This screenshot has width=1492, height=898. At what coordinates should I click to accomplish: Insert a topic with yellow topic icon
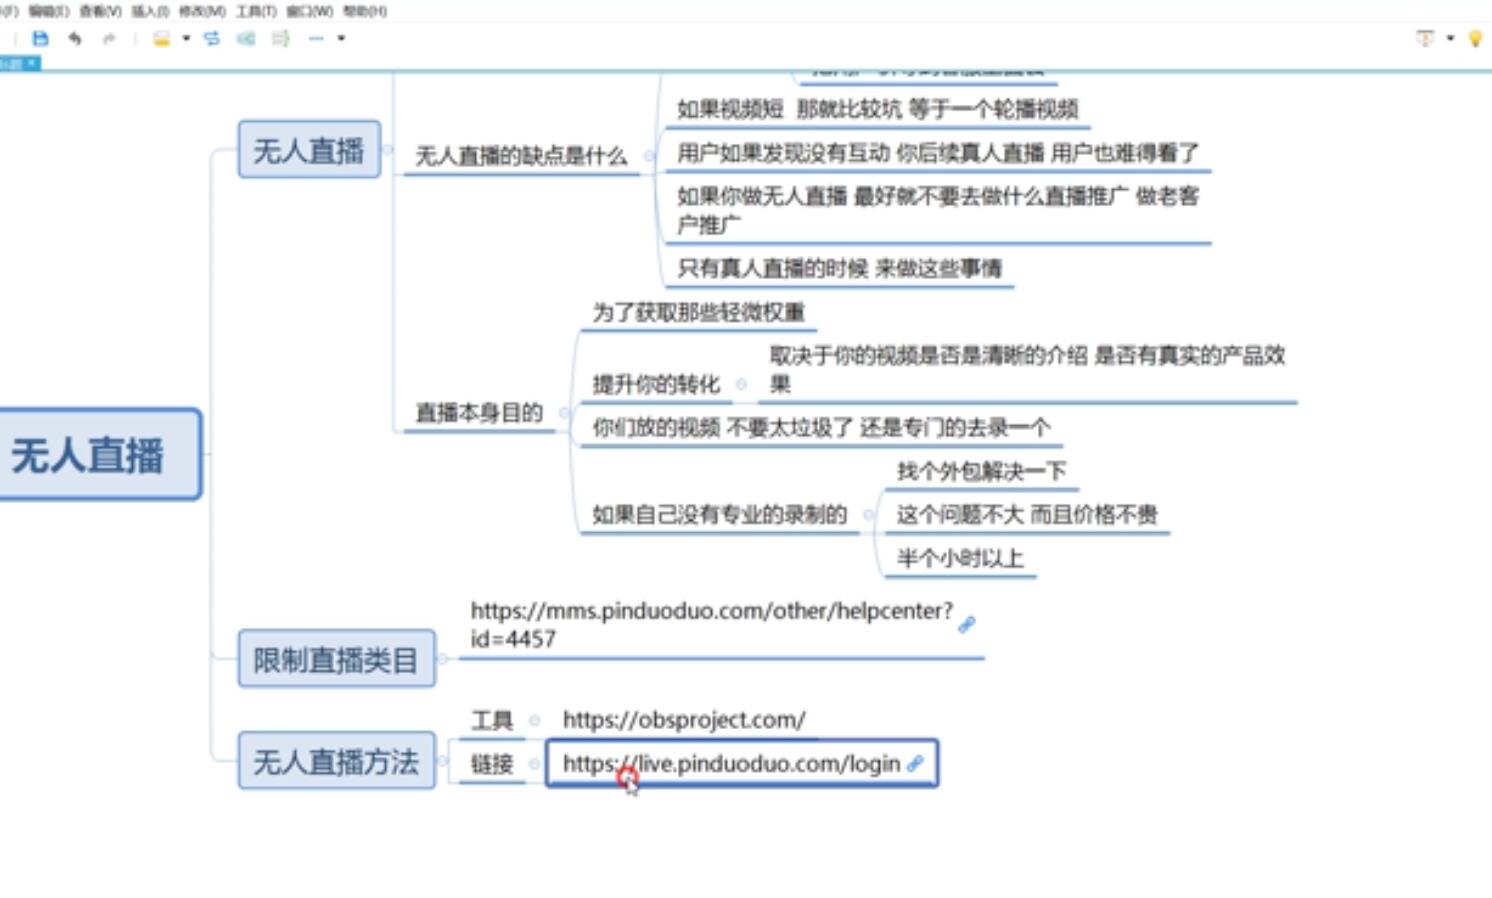pos(161,39)
